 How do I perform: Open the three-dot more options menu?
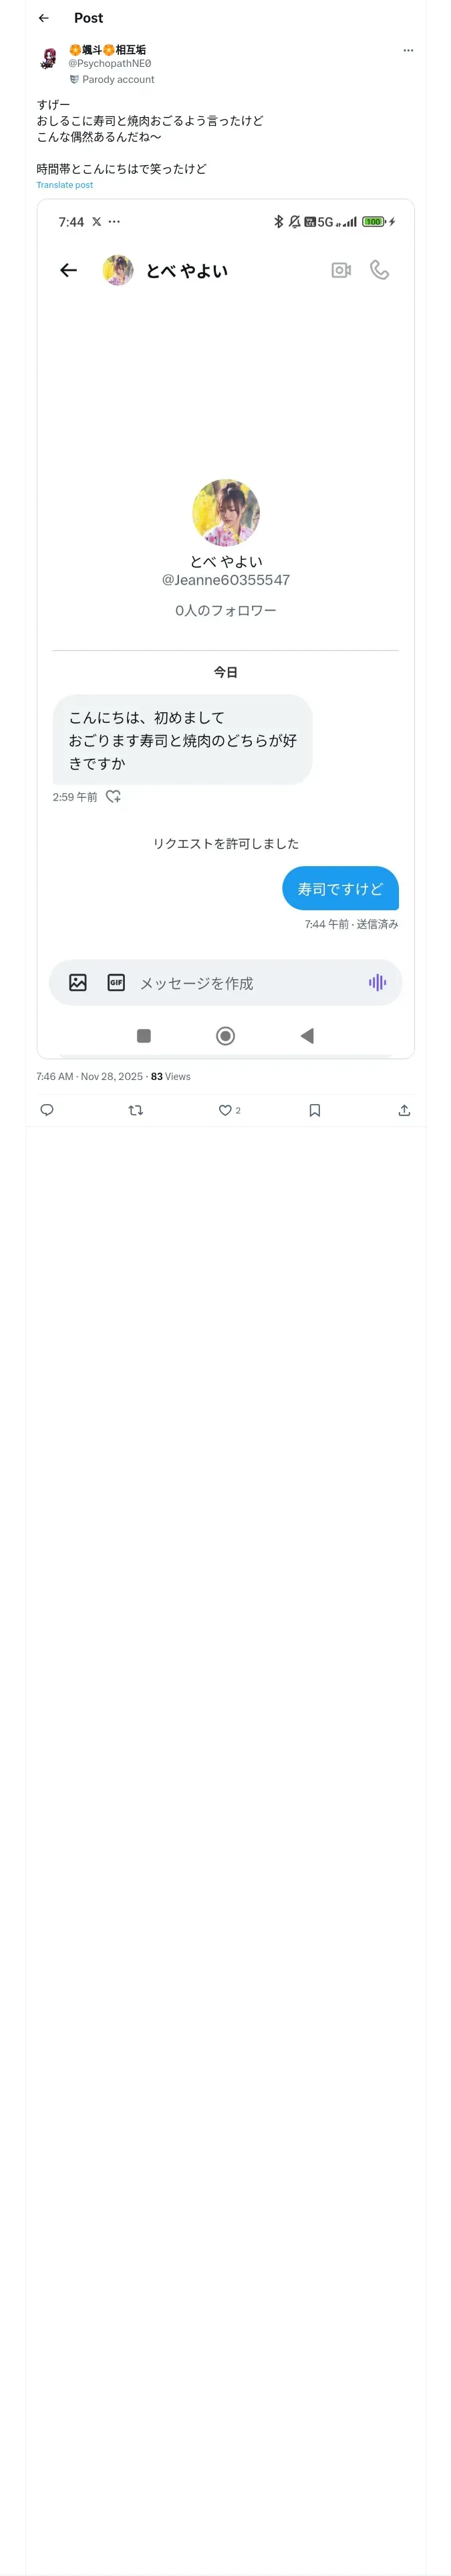(x=408, y=50)
